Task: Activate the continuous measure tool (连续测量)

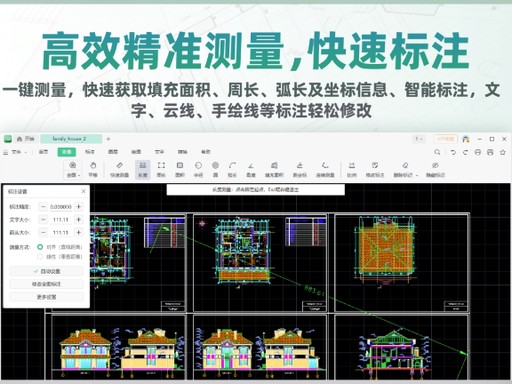Action: click(x=325, y=169)
